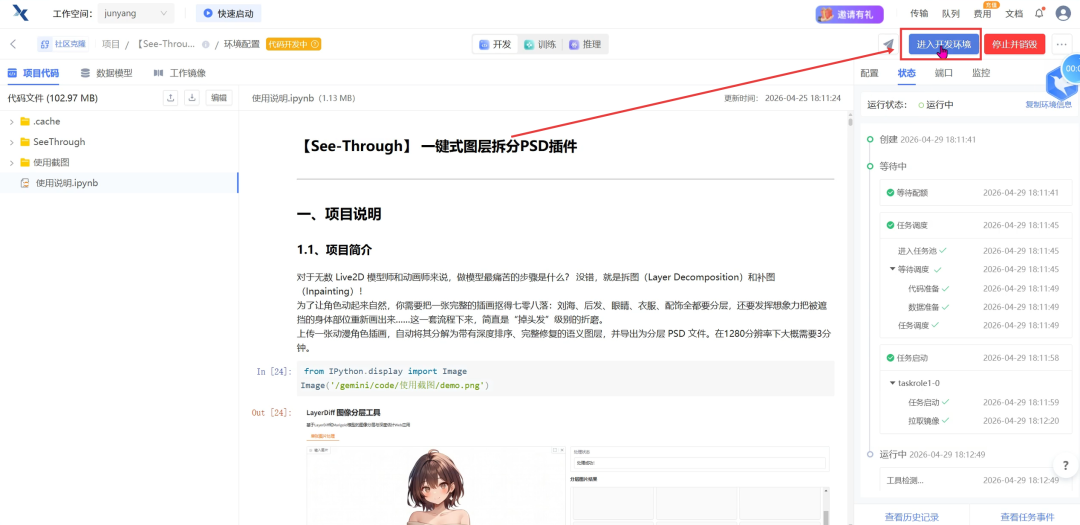Click the demo.png output image
Viewport: 1080px width, 525px height.
click(x=568, y=466)
